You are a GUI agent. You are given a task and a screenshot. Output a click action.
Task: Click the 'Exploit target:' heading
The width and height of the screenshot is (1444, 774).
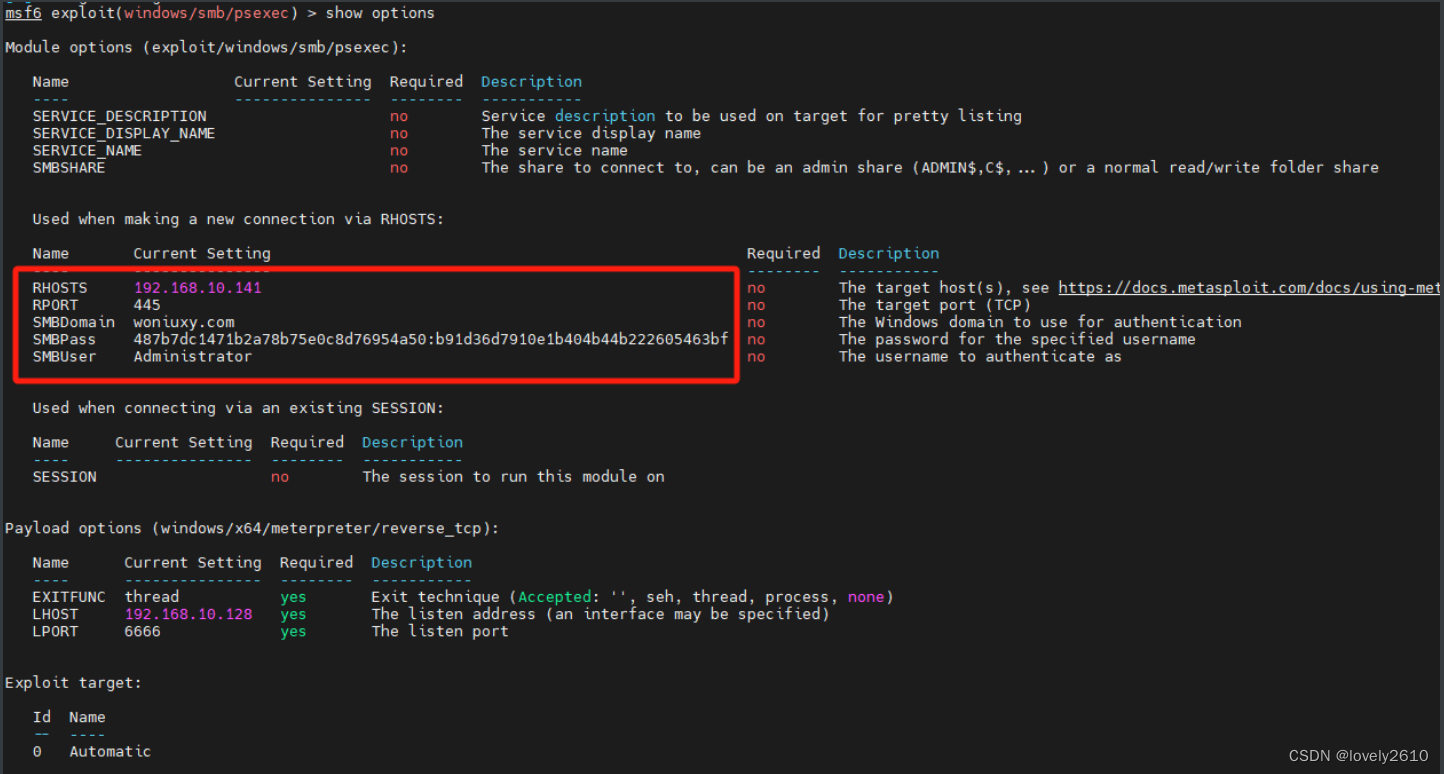point(73,683)
